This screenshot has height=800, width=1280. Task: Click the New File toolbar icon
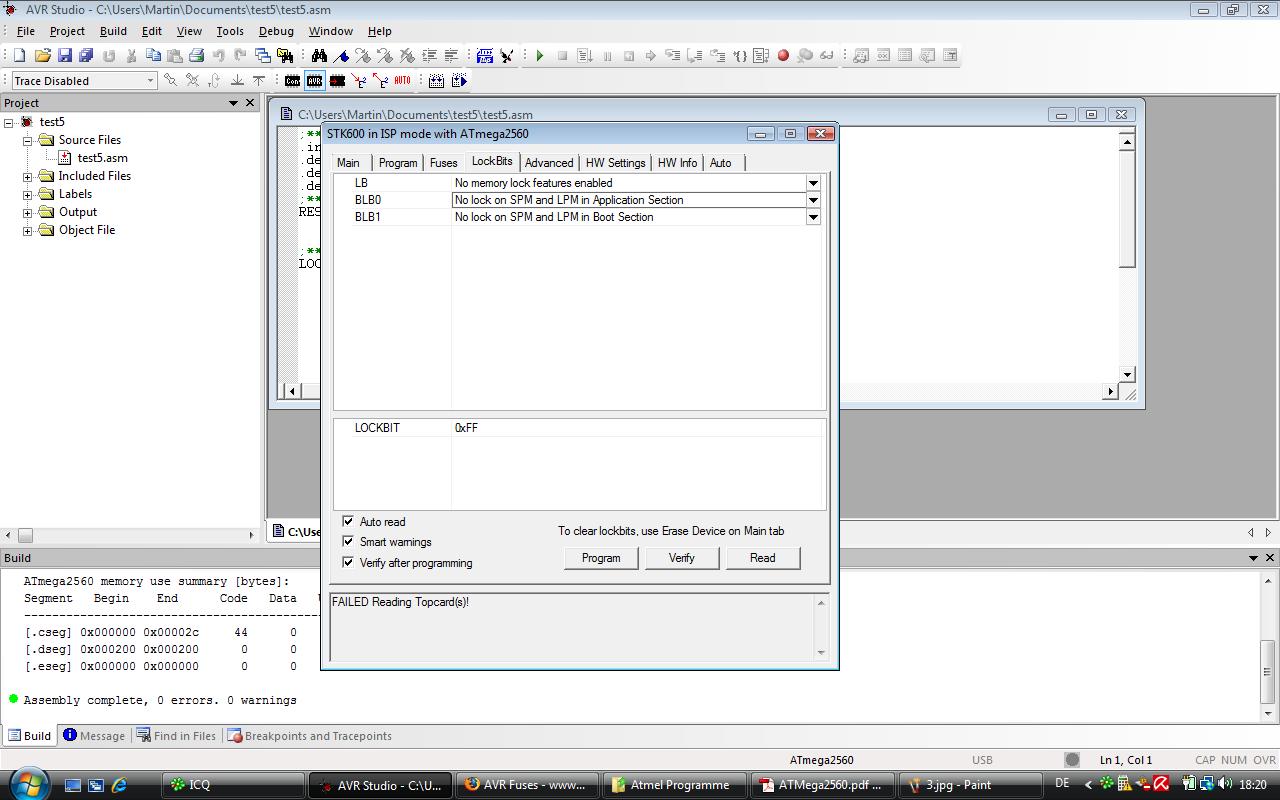[19, 56]
